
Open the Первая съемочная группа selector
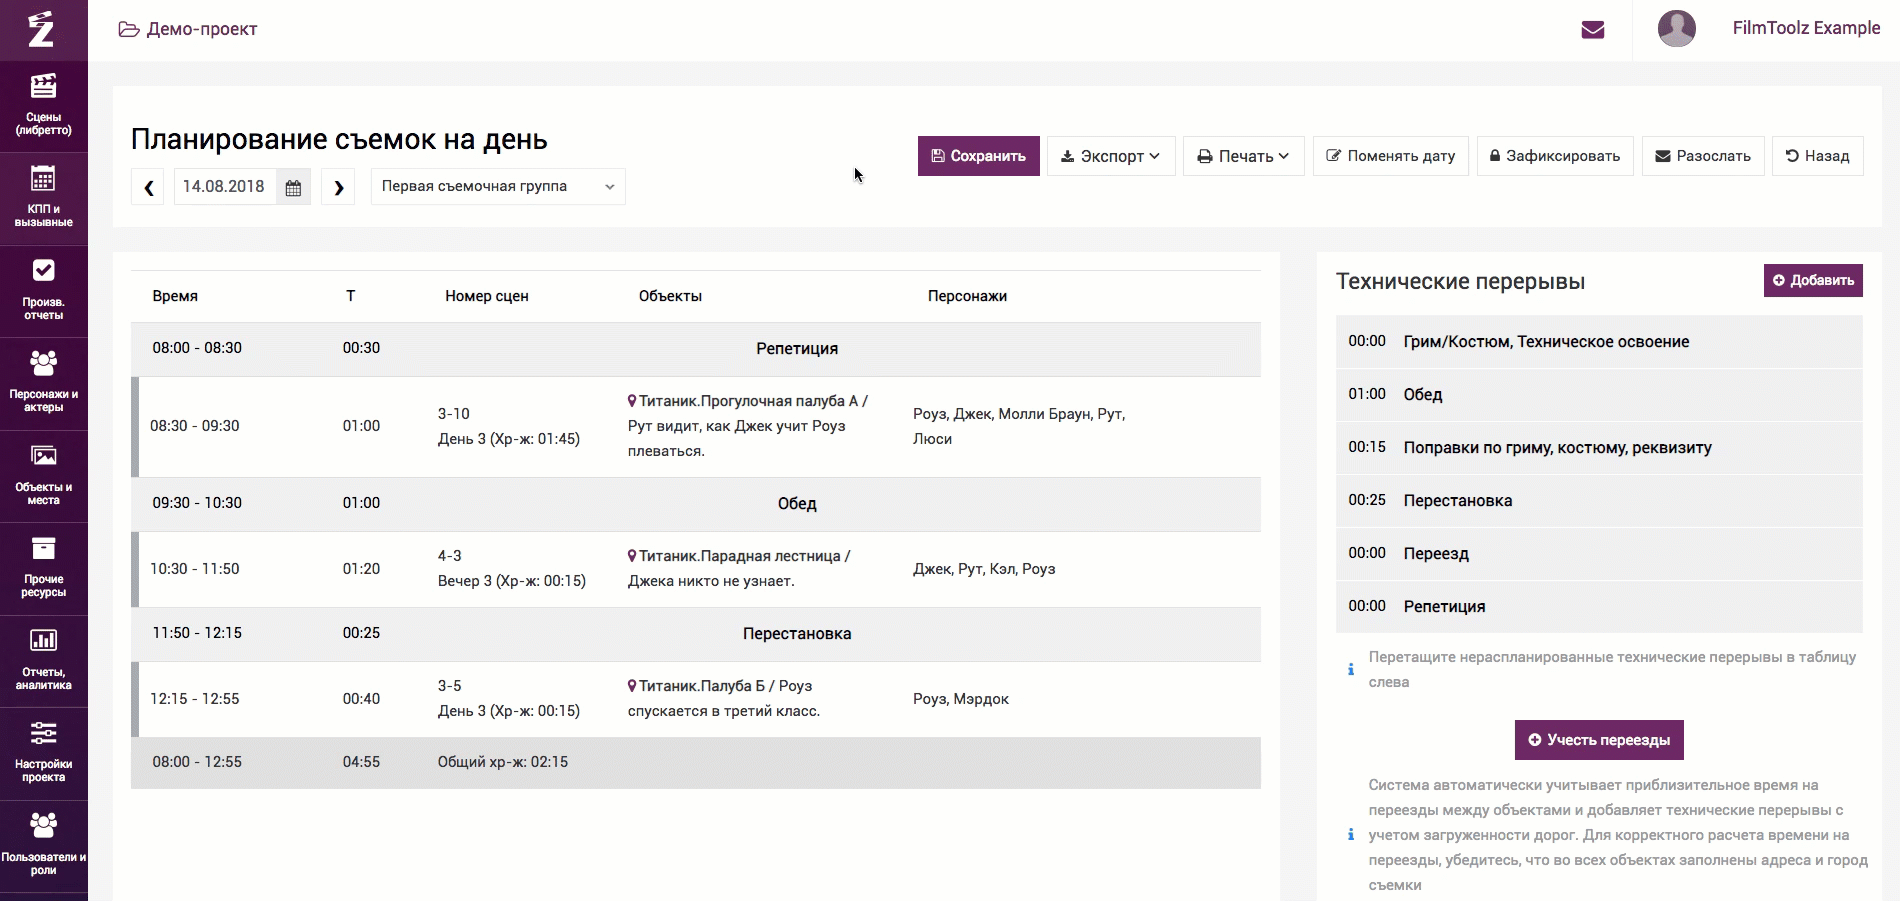(x=498, y=187)
